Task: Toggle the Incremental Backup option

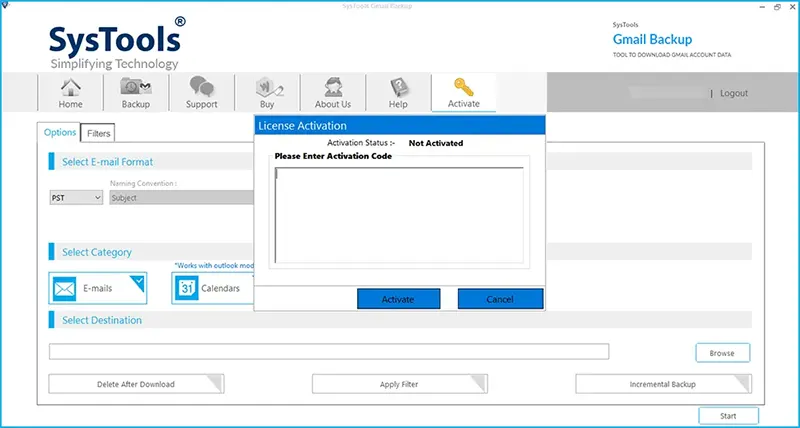Action: (663, 384)
